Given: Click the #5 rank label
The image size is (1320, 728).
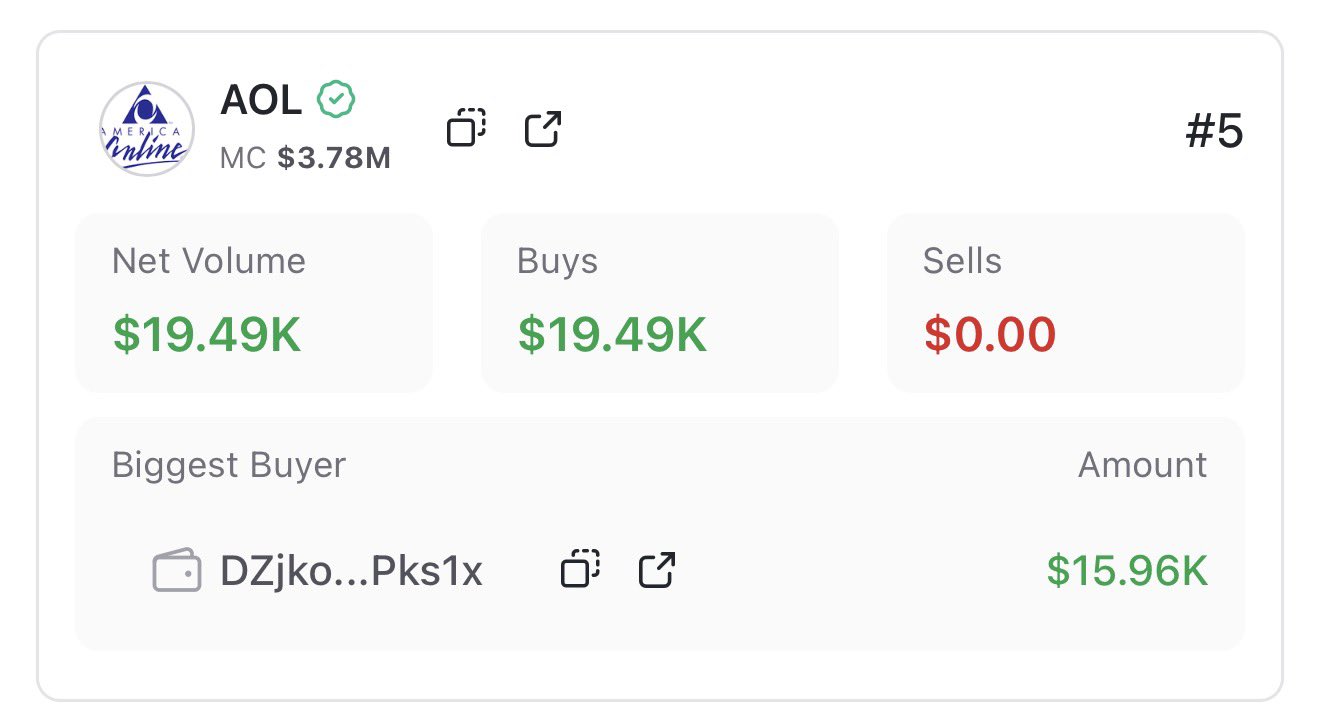Looking at the screenshot, I should [1214, 133].
